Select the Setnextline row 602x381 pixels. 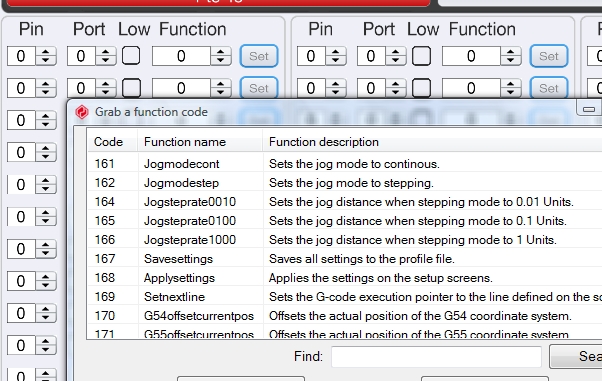tap(345, 297)
